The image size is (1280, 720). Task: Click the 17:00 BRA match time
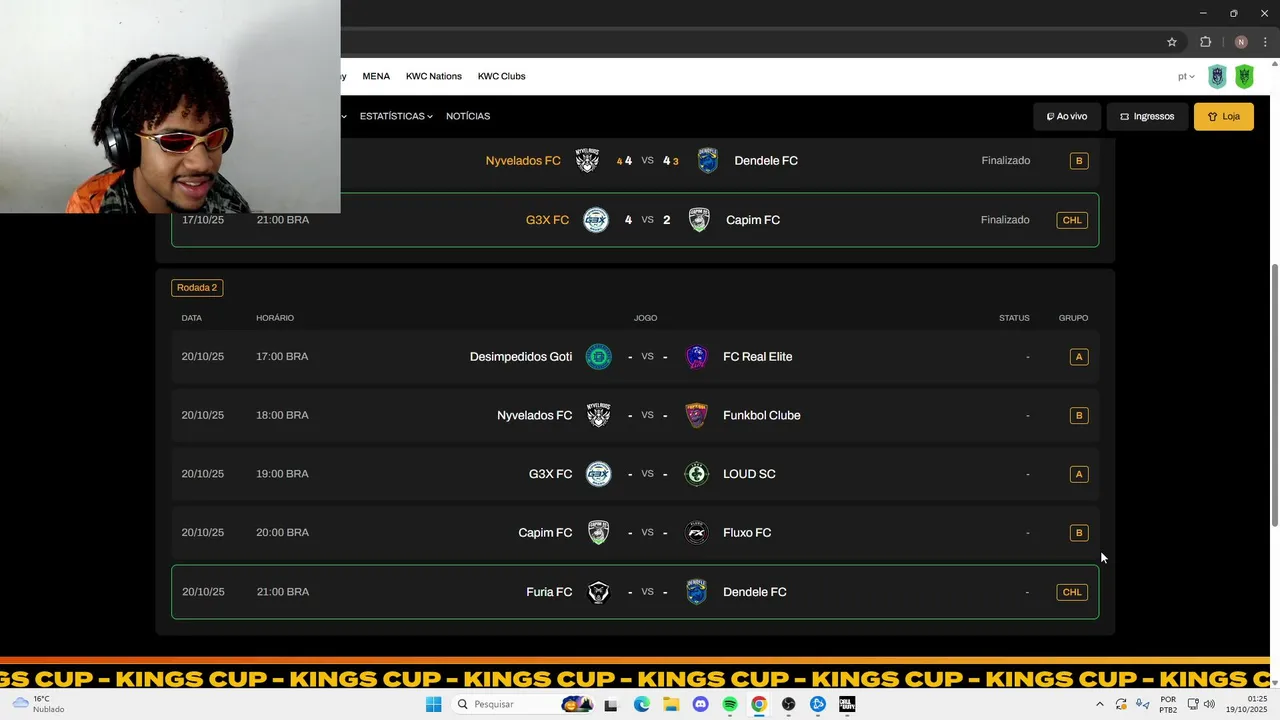tap(282, 357)
